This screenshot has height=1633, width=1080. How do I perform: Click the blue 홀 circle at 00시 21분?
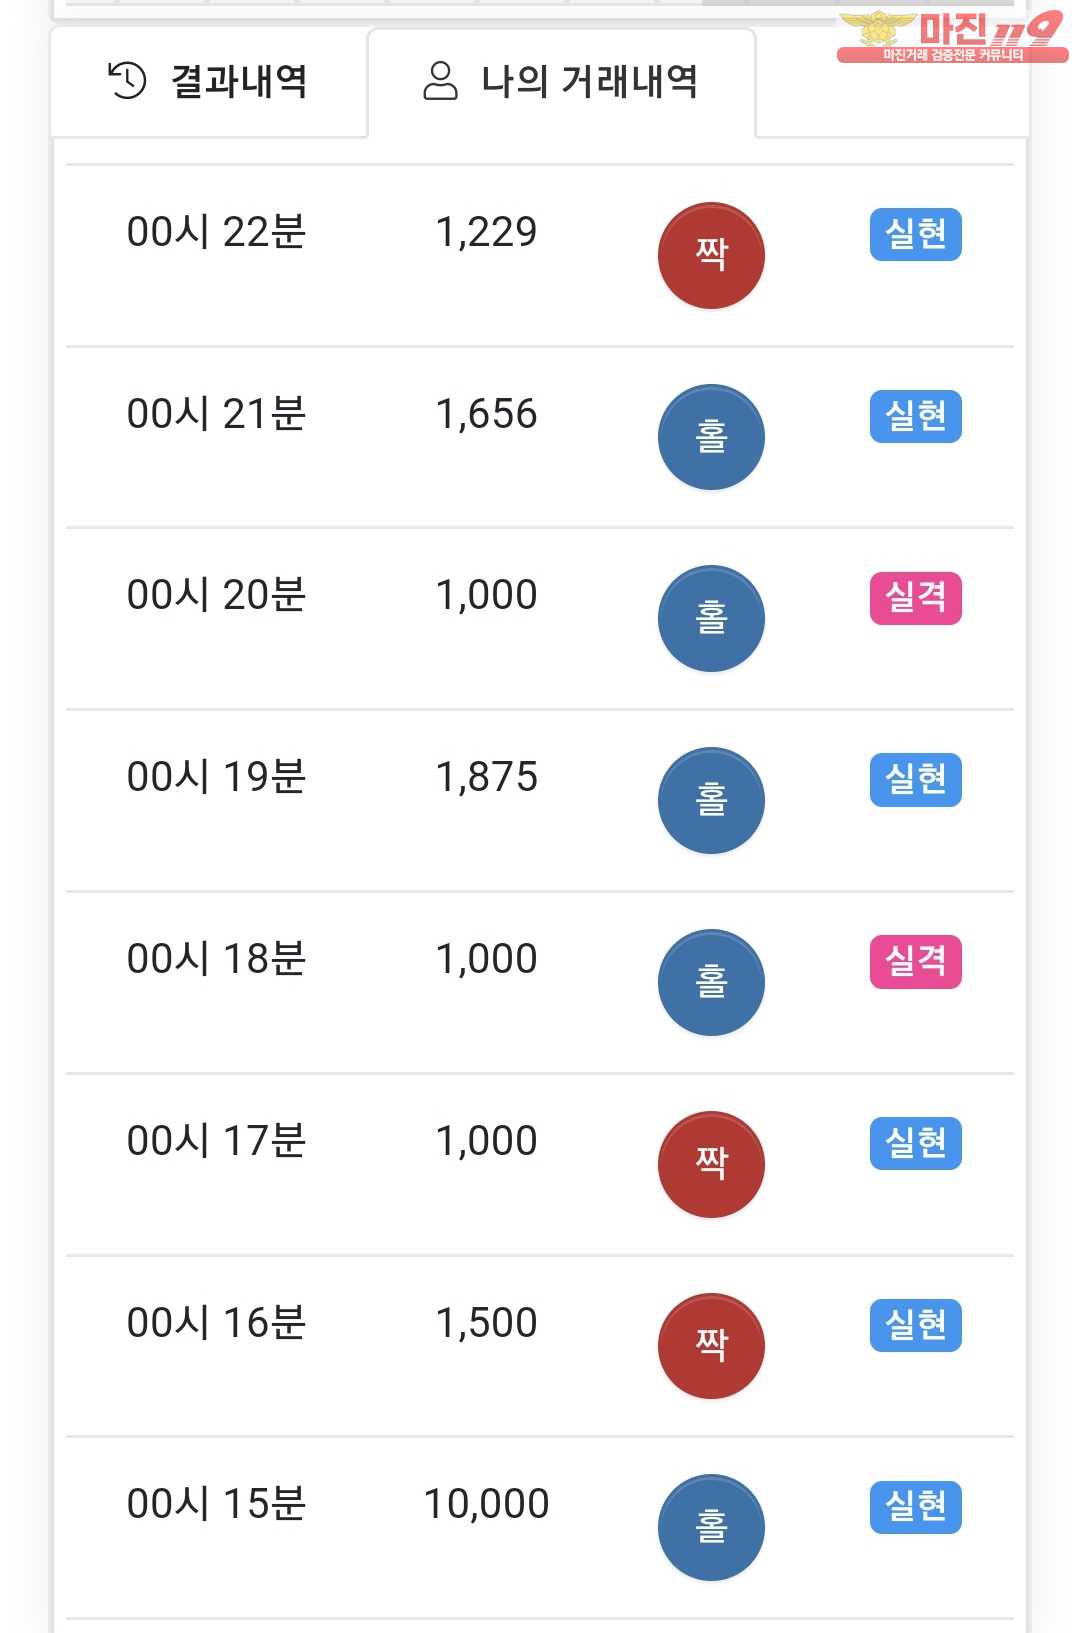711,438
